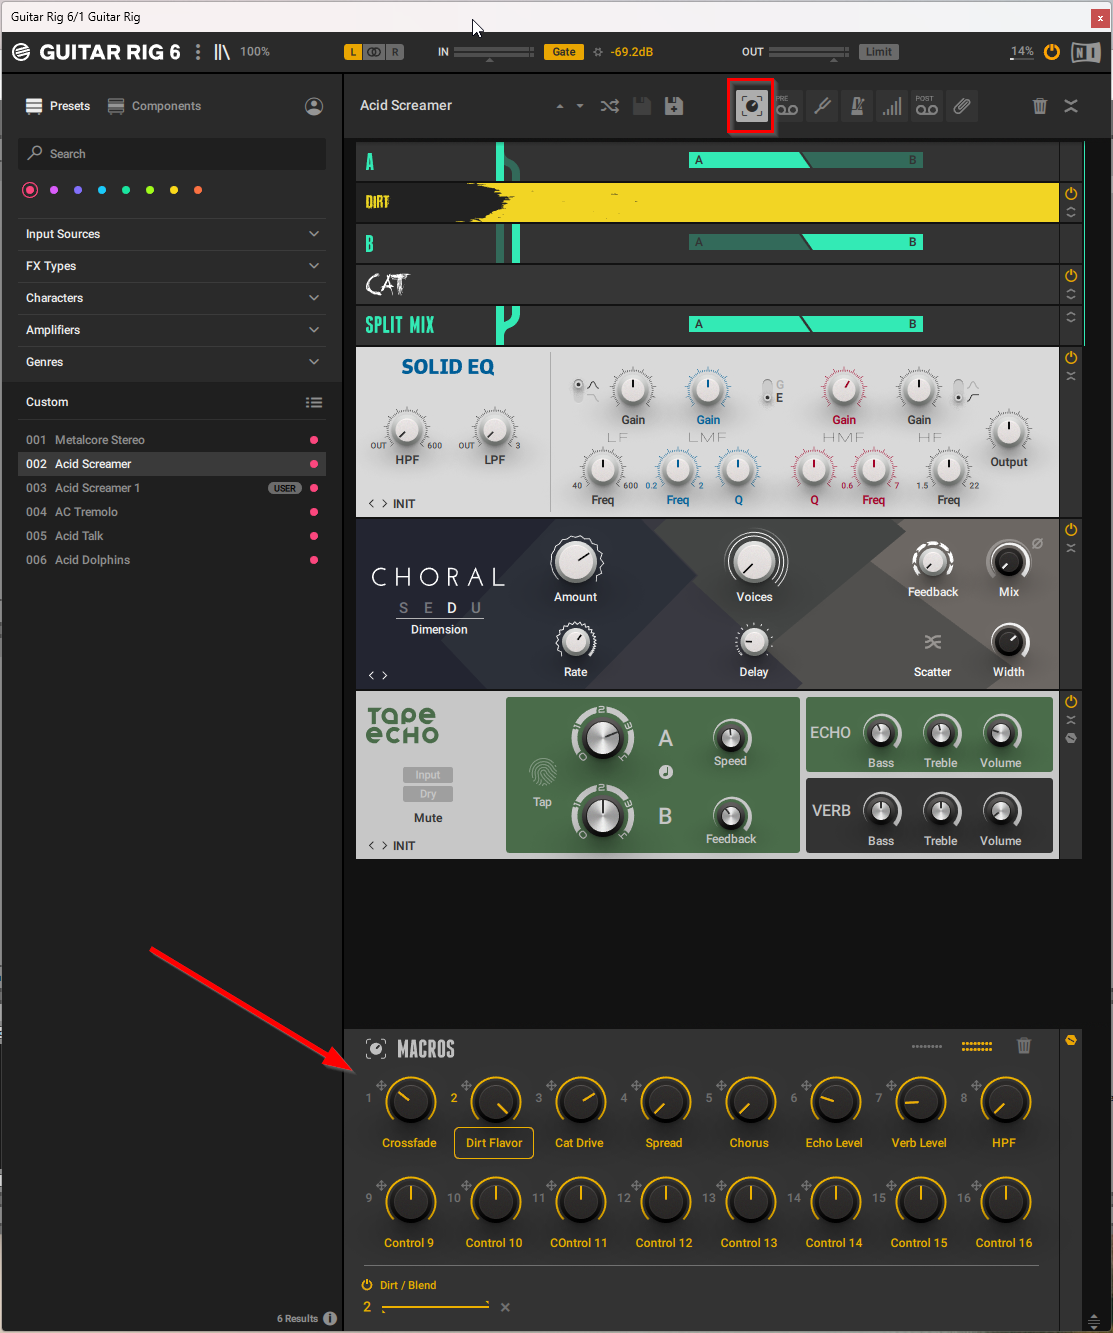Filter presets by the purple color tag

point(54,190)
